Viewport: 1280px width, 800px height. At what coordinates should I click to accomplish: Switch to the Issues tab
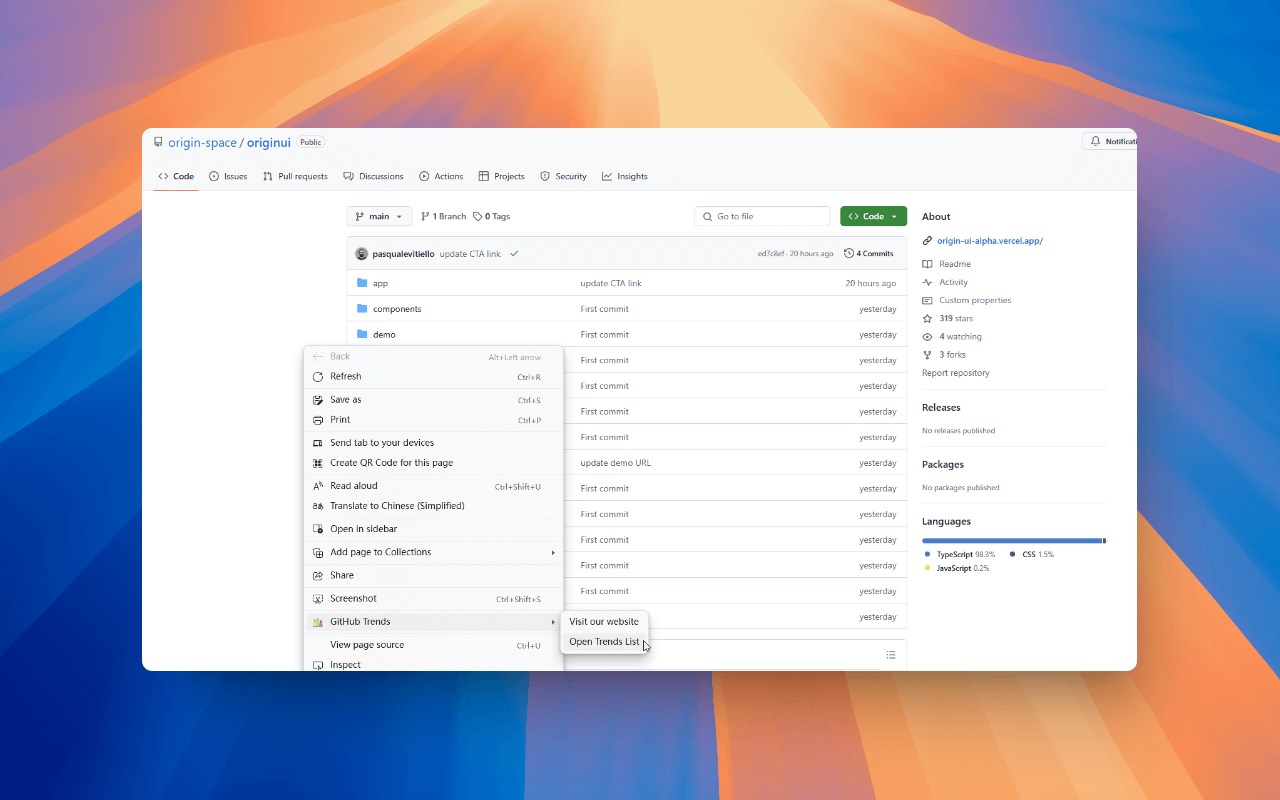[x=228, y=176]
